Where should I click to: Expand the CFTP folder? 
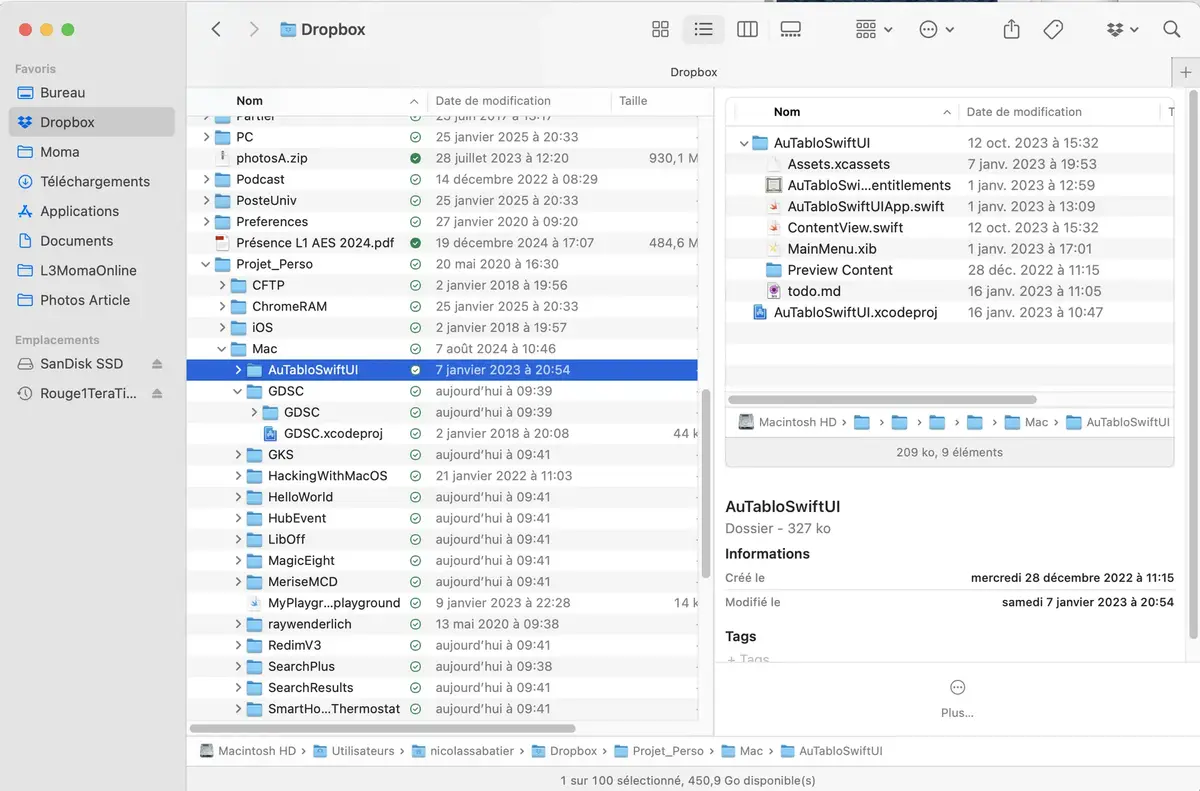click(223, 285)
